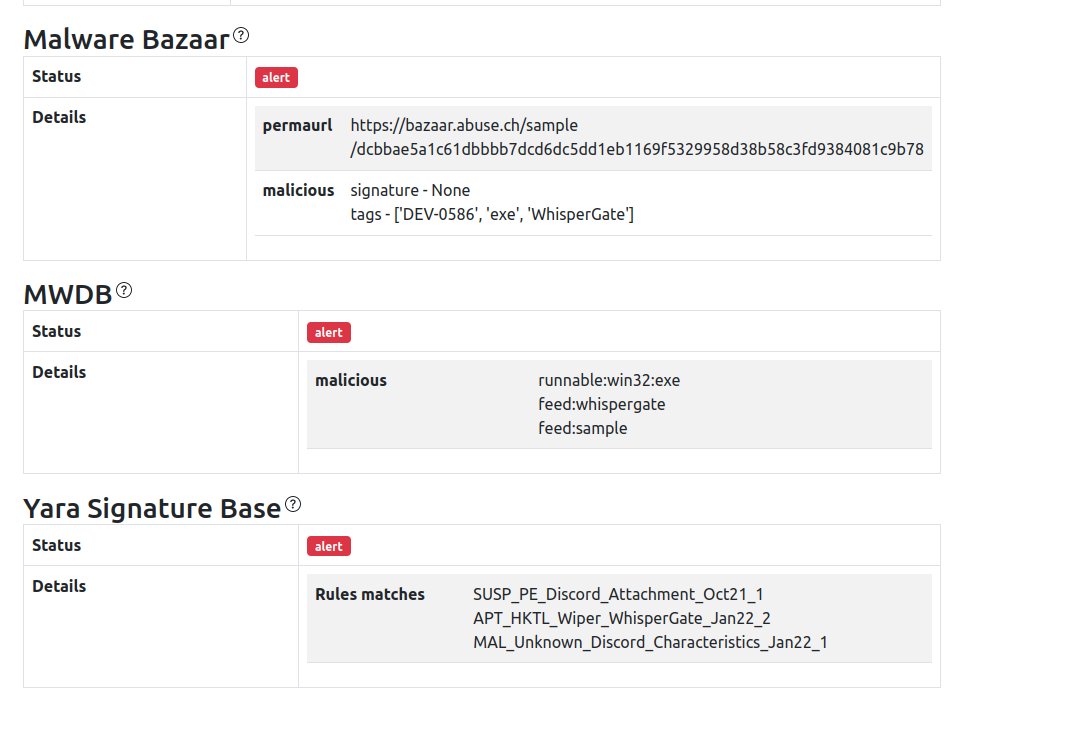1084x746 pixels.
Task: Open the Malware Bazaar help icon
Action: tap(241, 35)
